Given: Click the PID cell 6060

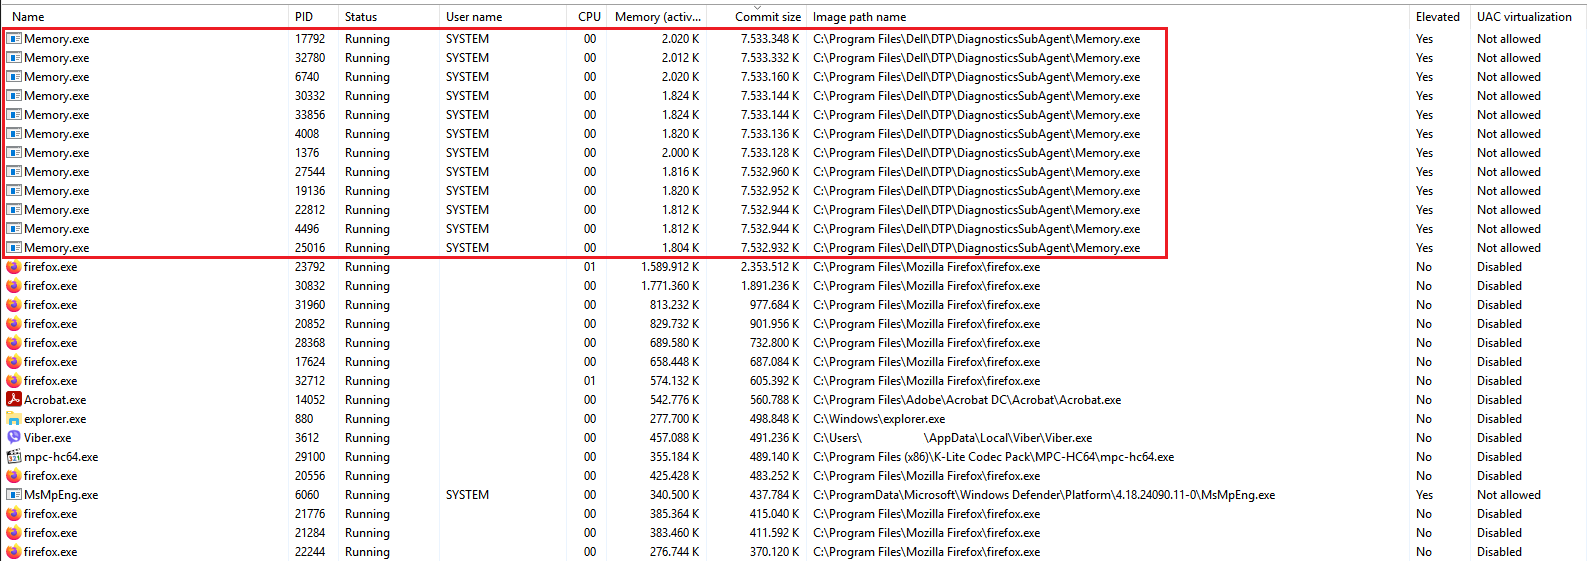Looking at the screenshot, I should point(307,495).
